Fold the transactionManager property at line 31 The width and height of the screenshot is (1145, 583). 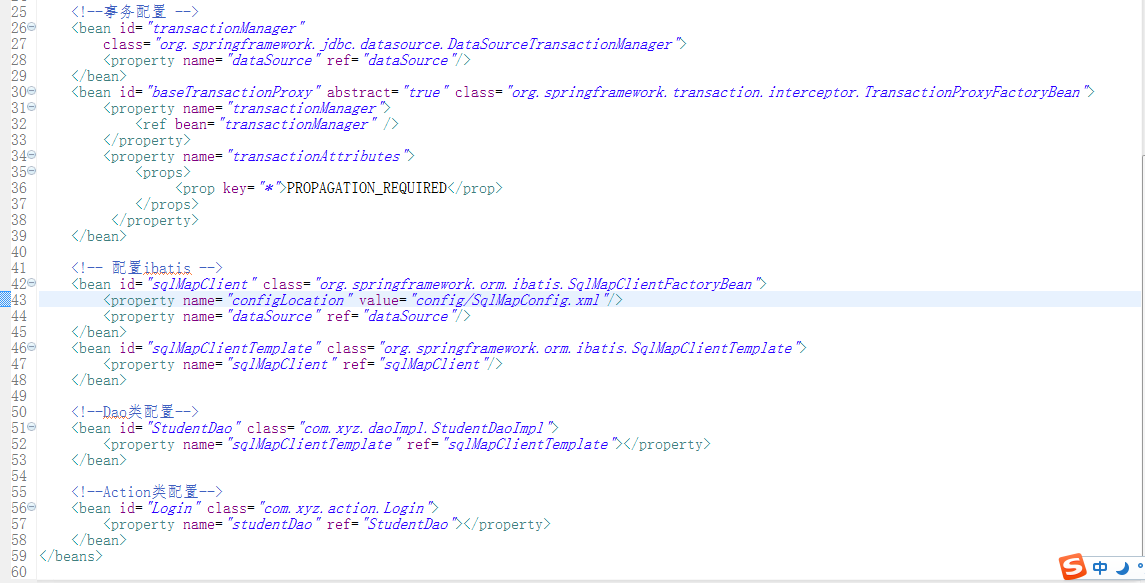point(31,108)
